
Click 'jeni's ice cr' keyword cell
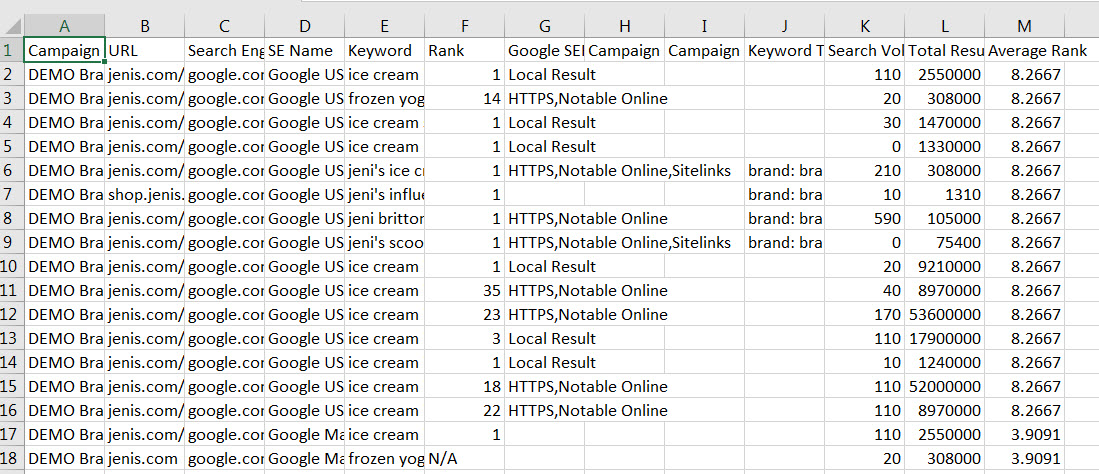pos(385,170)
